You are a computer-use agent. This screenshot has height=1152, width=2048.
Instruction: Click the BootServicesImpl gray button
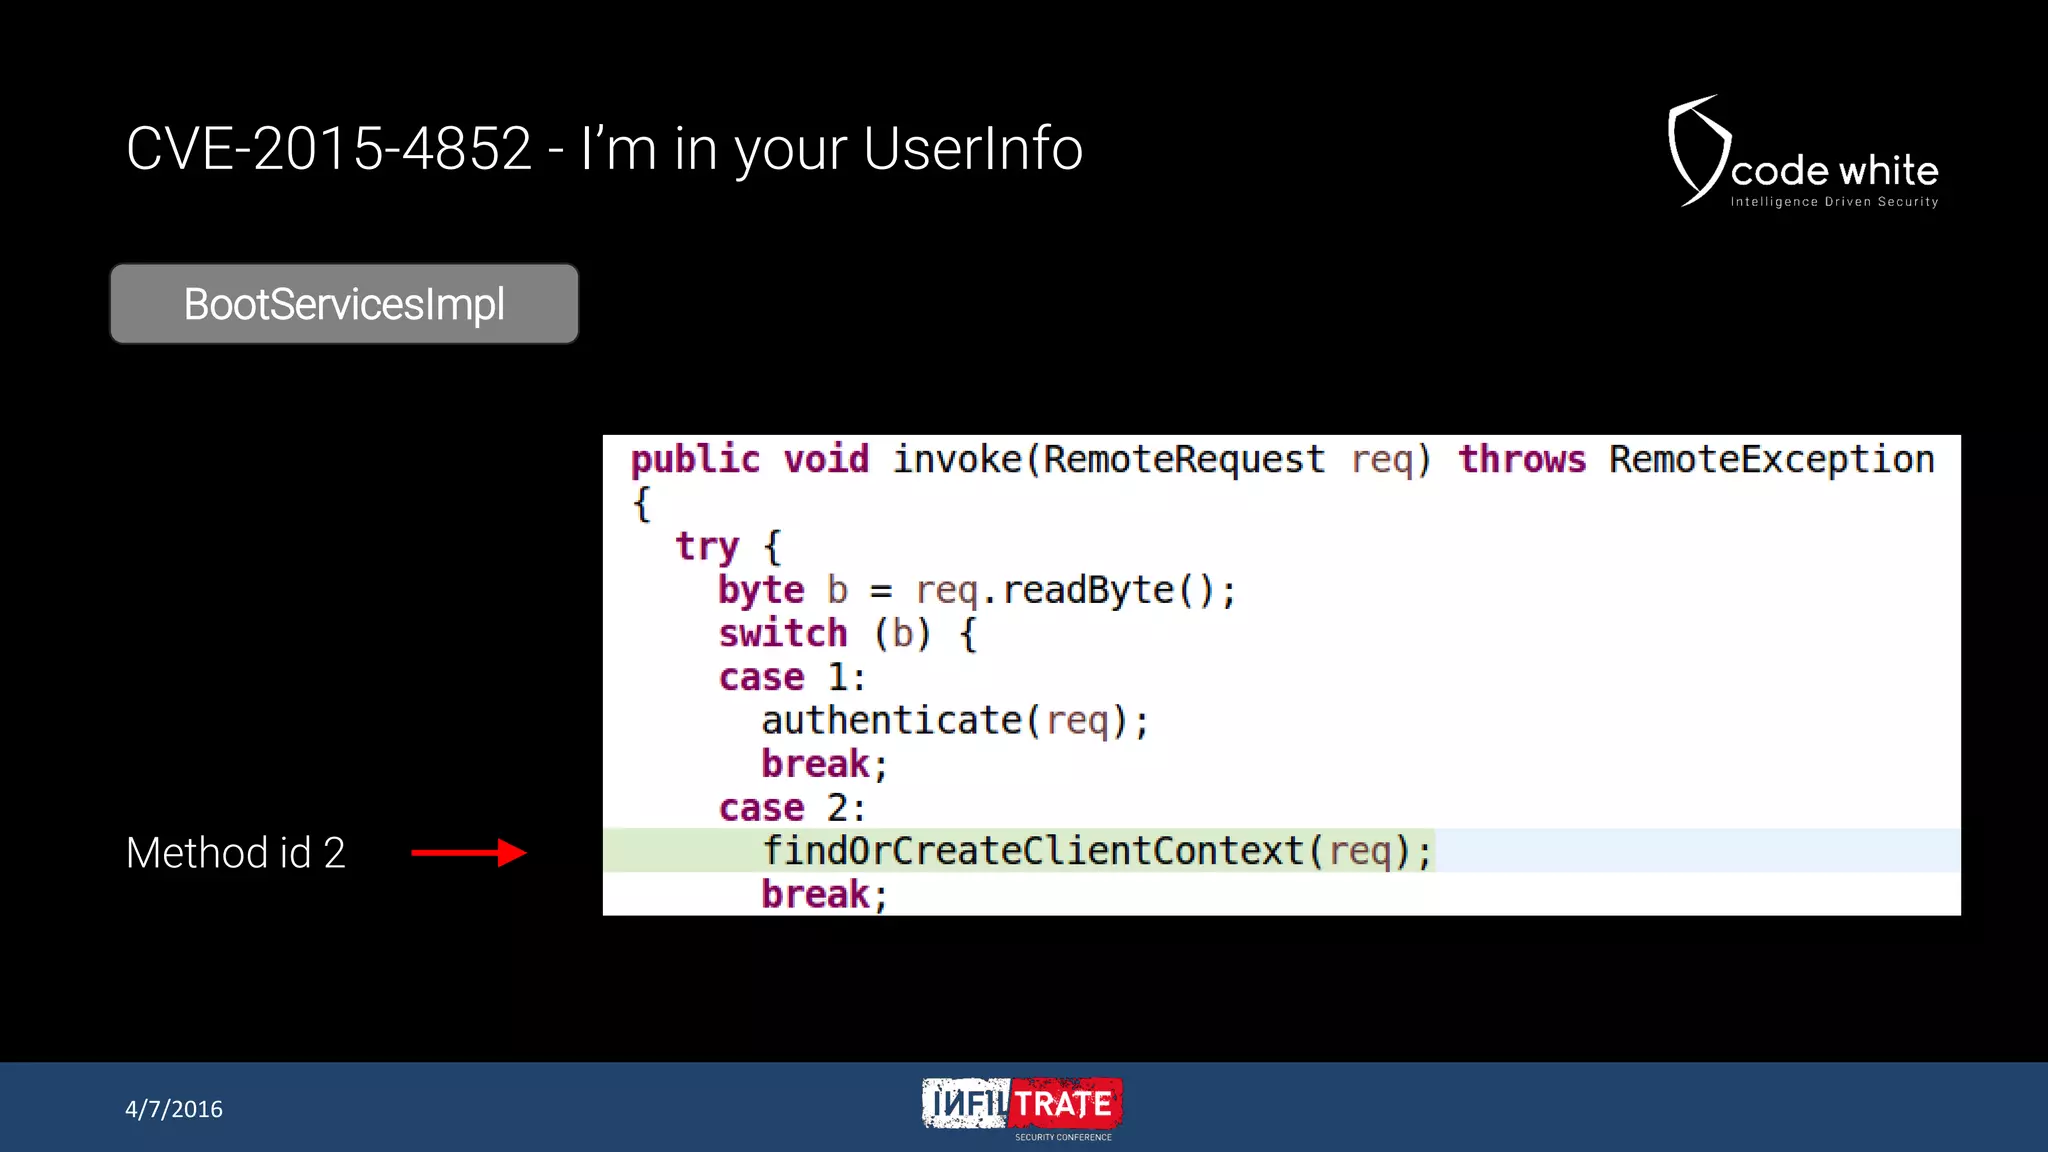pos(344,304)
